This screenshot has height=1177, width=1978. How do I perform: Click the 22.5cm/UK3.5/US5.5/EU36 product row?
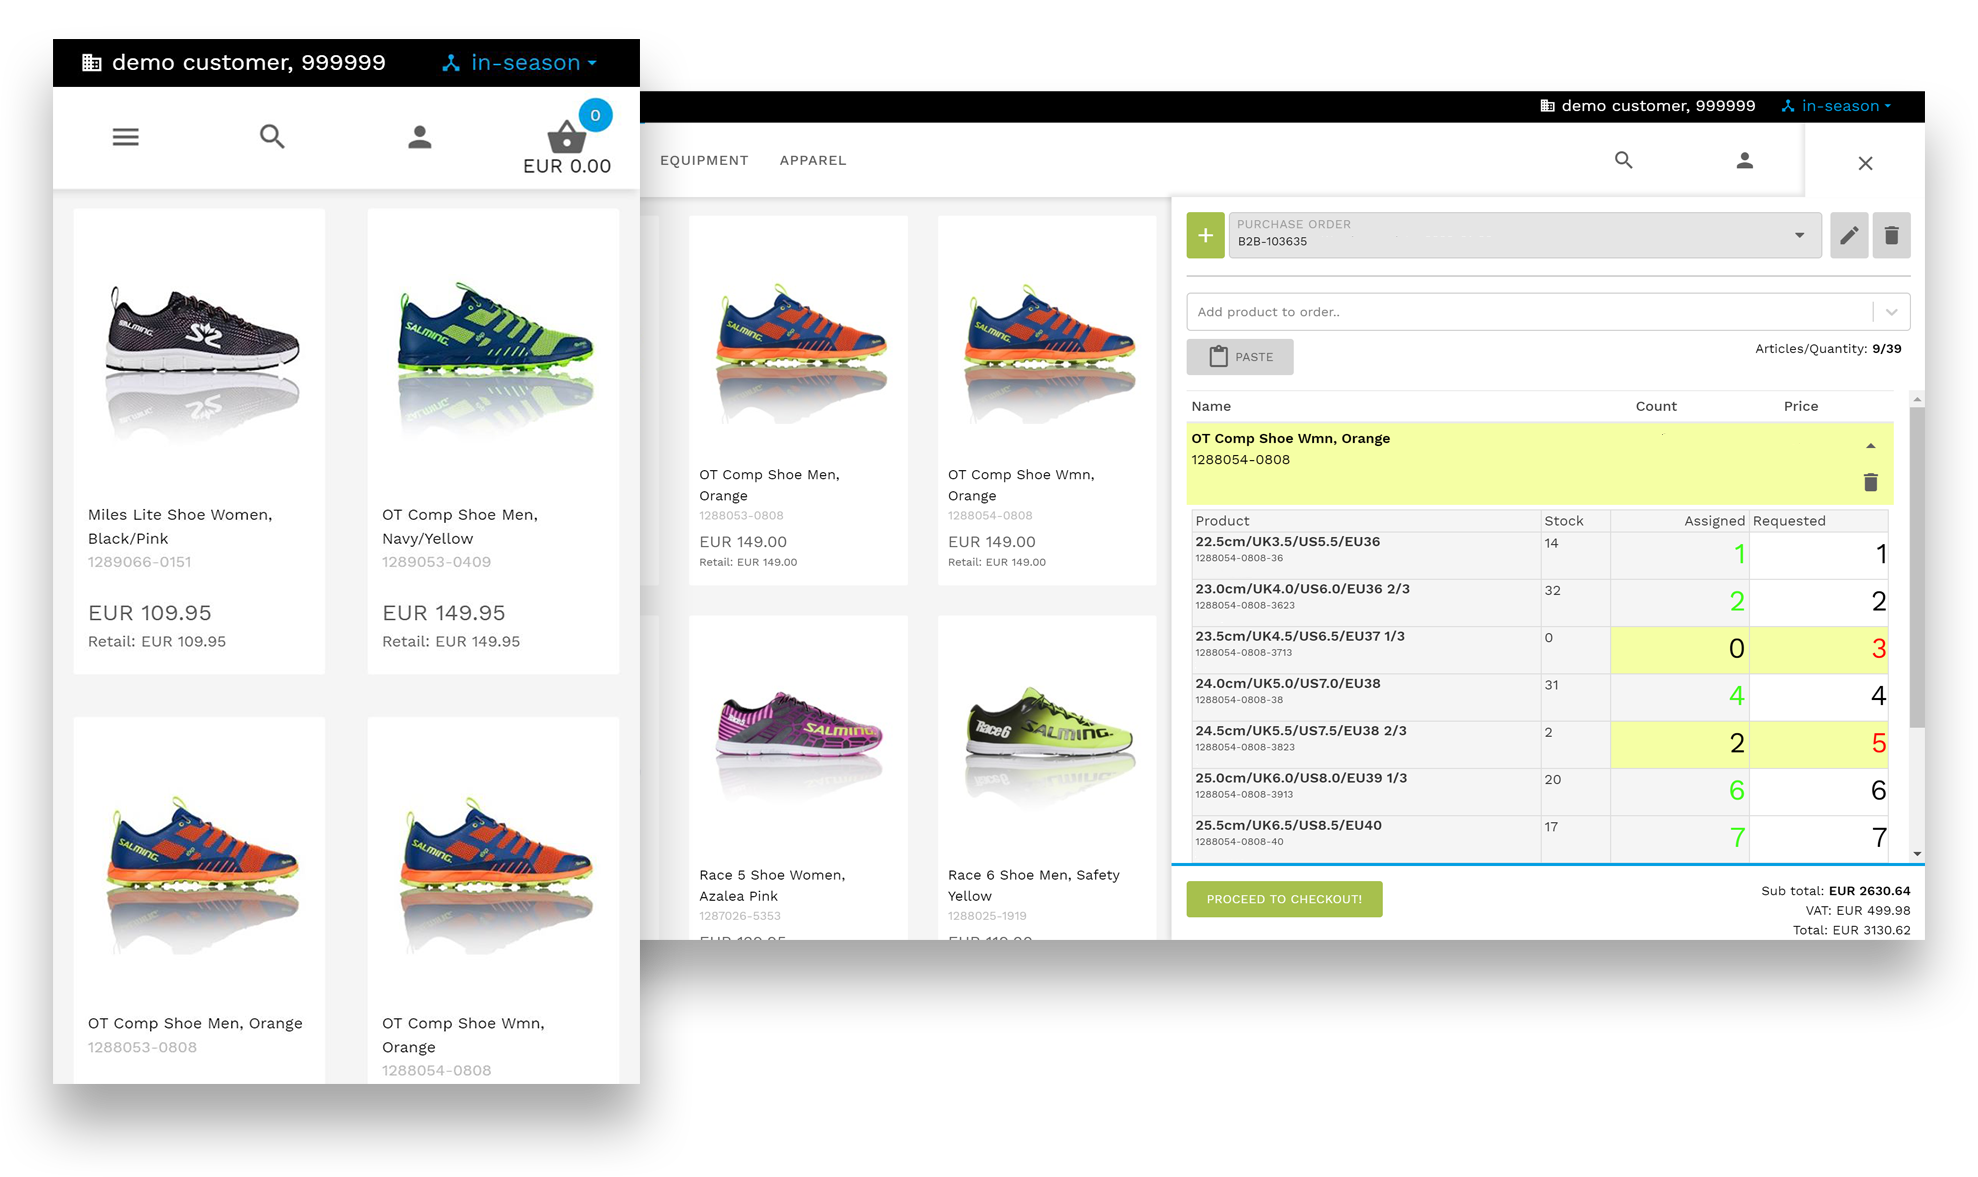(x=1366, y=554)
